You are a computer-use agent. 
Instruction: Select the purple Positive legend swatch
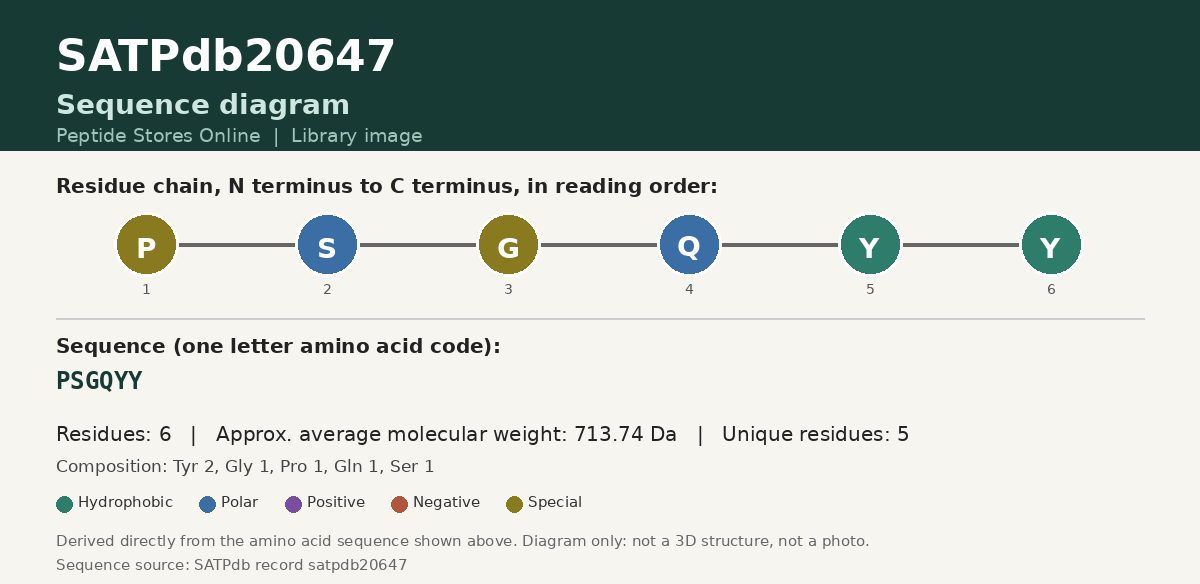click(293, 504)
